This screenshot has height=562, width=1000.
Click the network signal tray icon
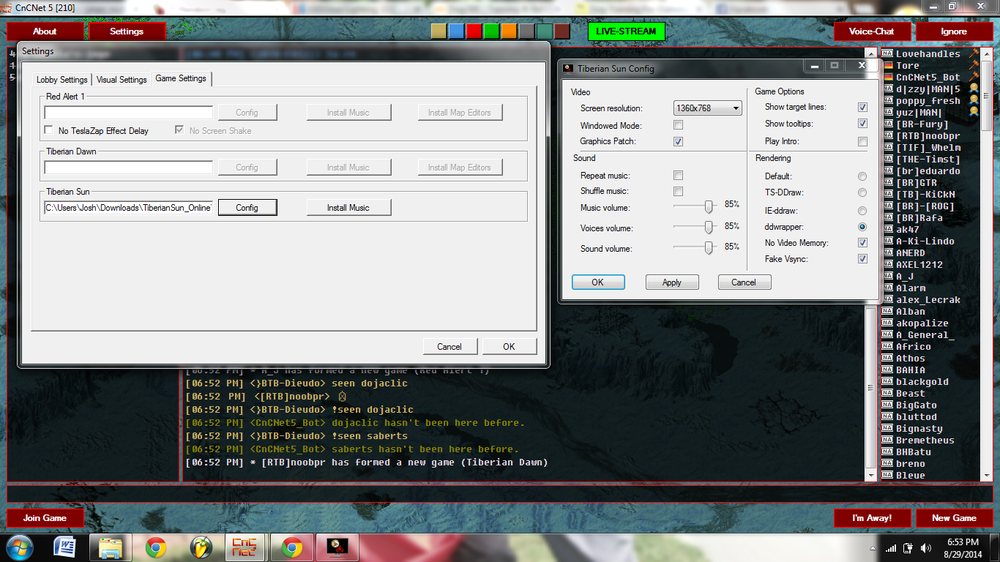[891, 548]
